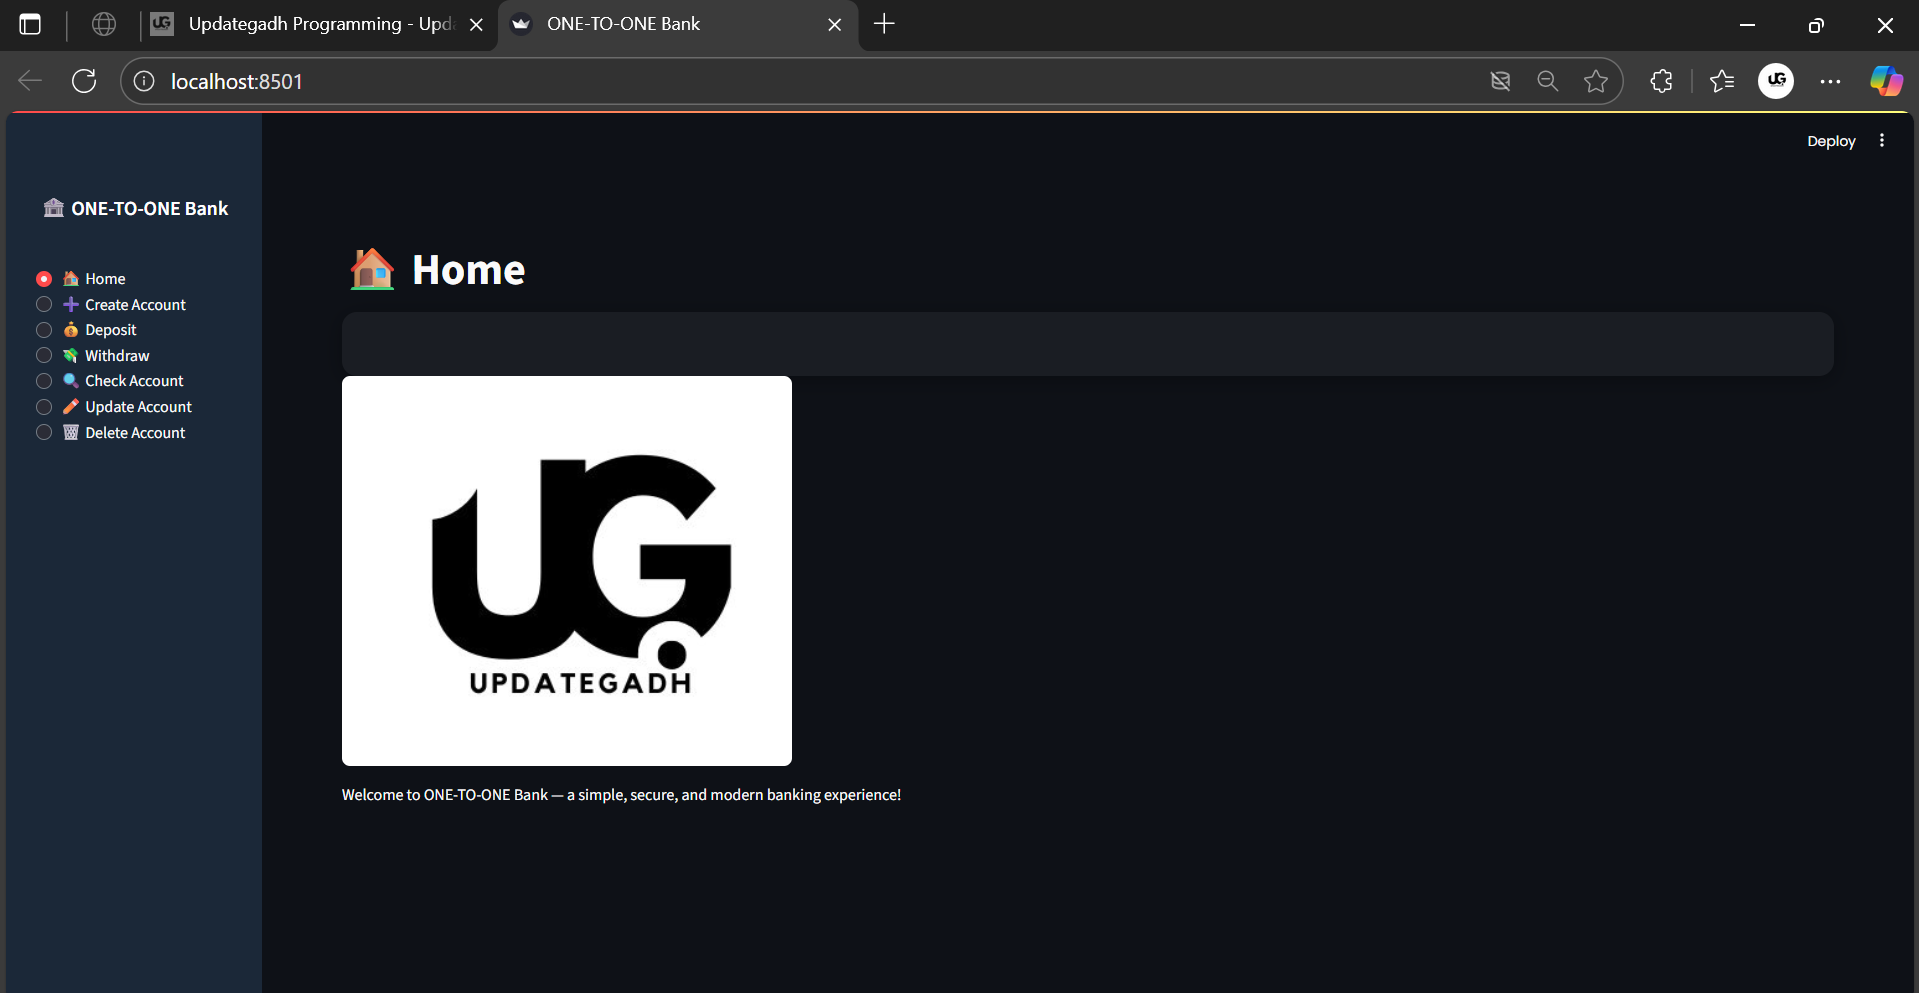Add page to favorites star

[x=1595, y=81]
